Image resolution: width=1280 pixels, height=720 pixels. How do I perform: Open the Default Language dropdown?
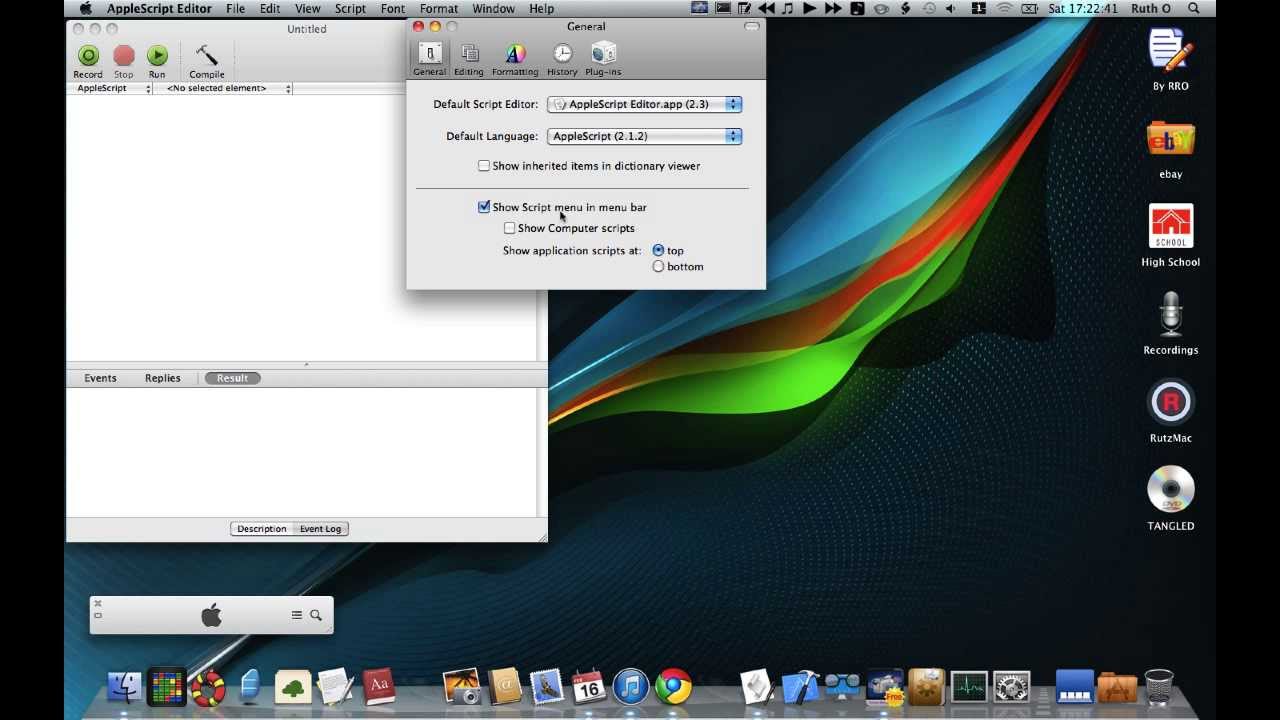(x=645, y=136)
